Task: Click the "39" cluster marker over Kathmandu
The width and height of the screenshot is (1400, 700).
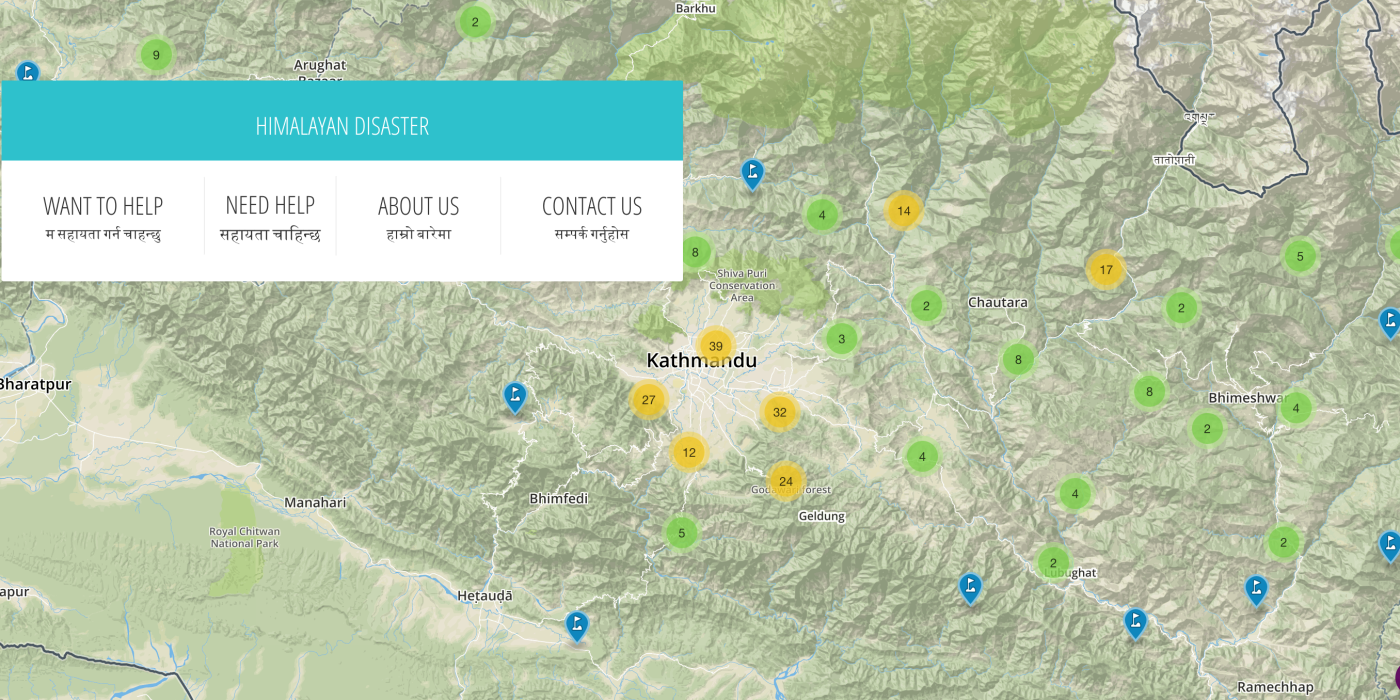Action: click(715, 344)
